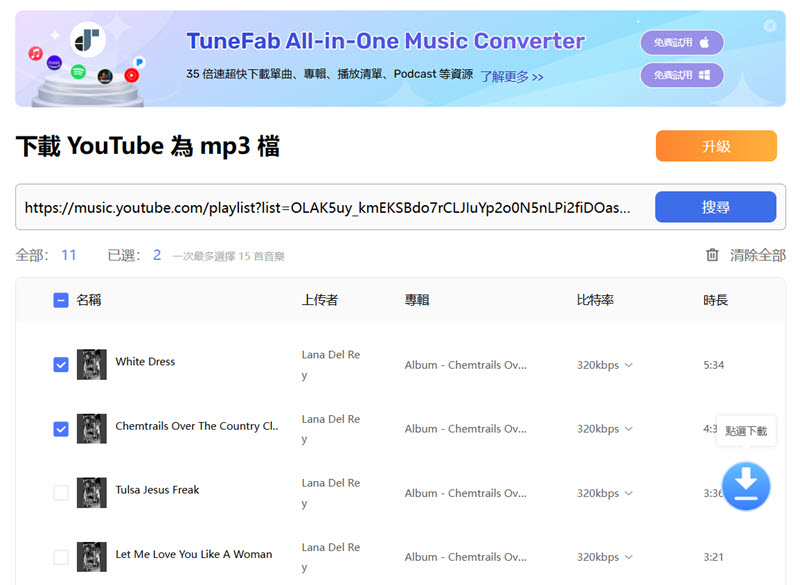The width and height of the screenshot is (800, 585).
Task: Open bitrate dropdown for Tulsa Jesus Freak
Action: [605, 493]
